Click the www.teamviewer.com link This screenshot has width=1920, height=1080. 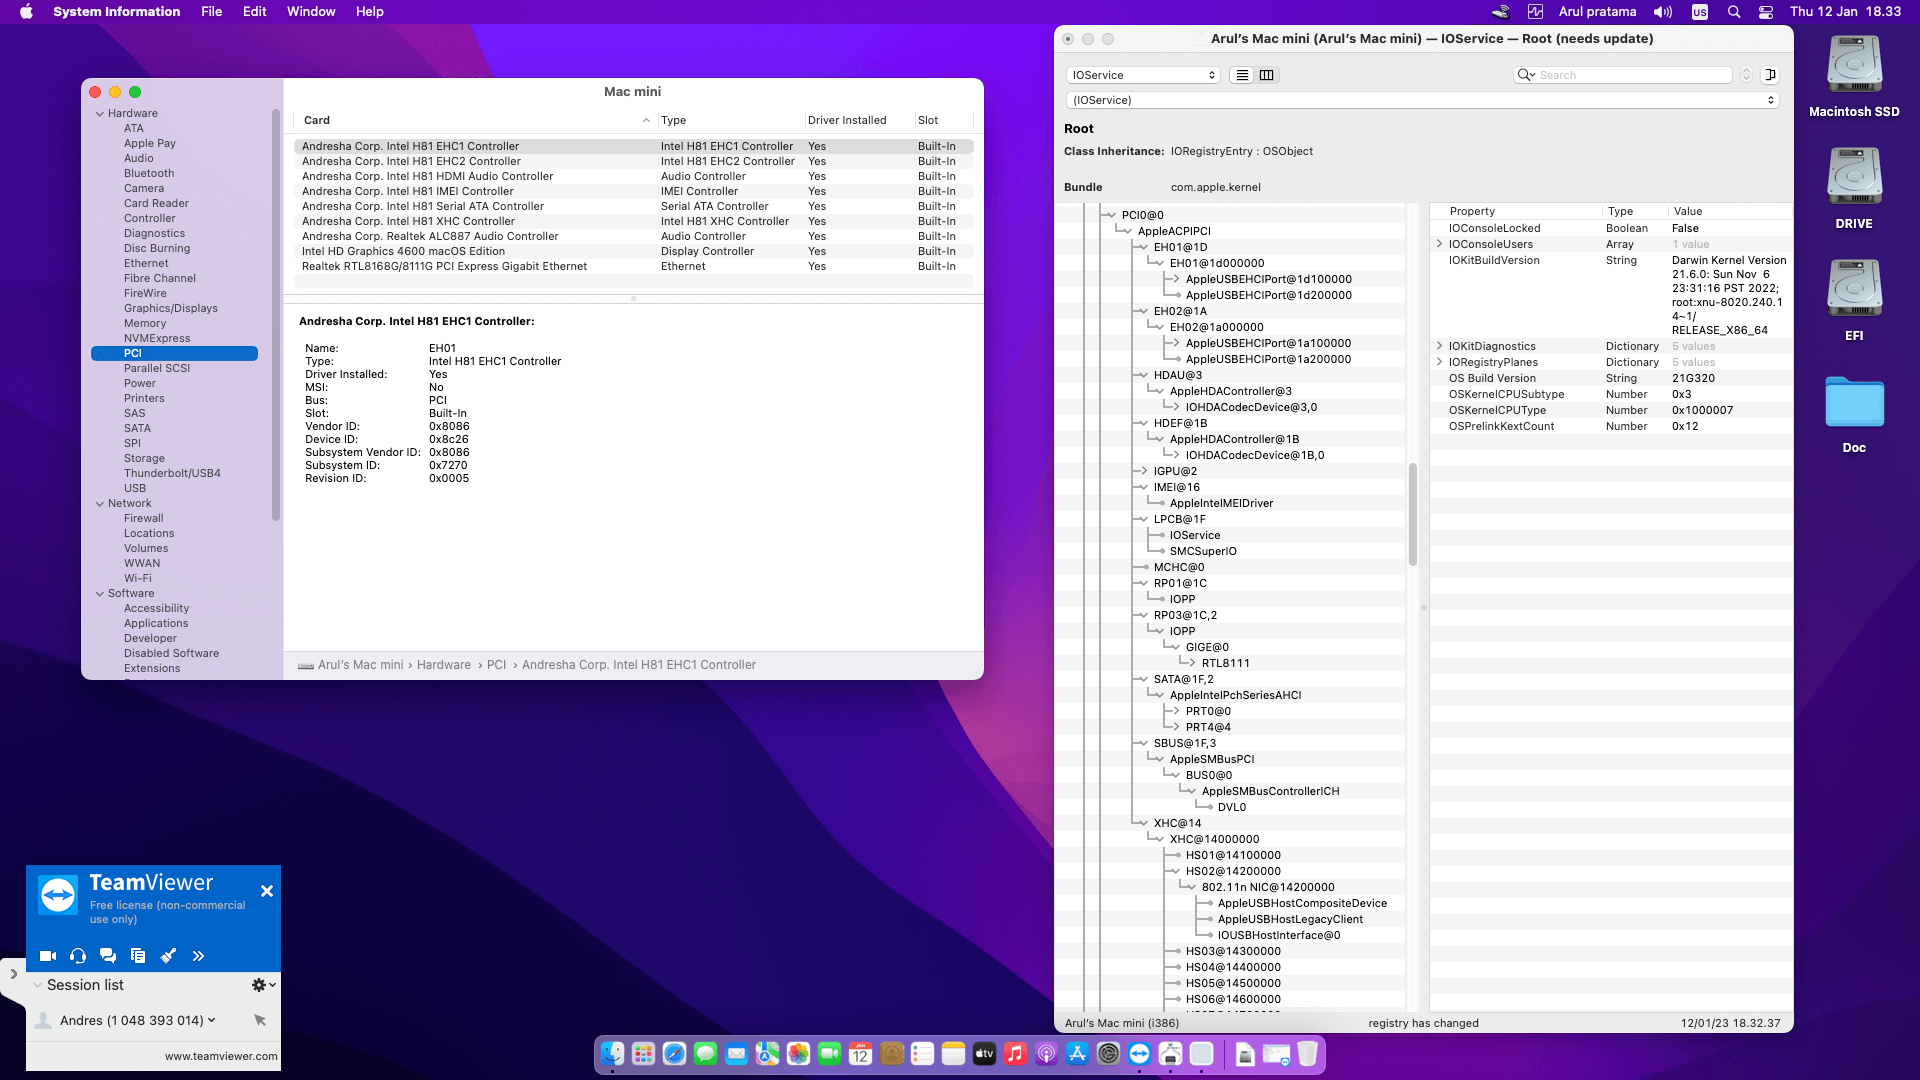point(221,1056)
